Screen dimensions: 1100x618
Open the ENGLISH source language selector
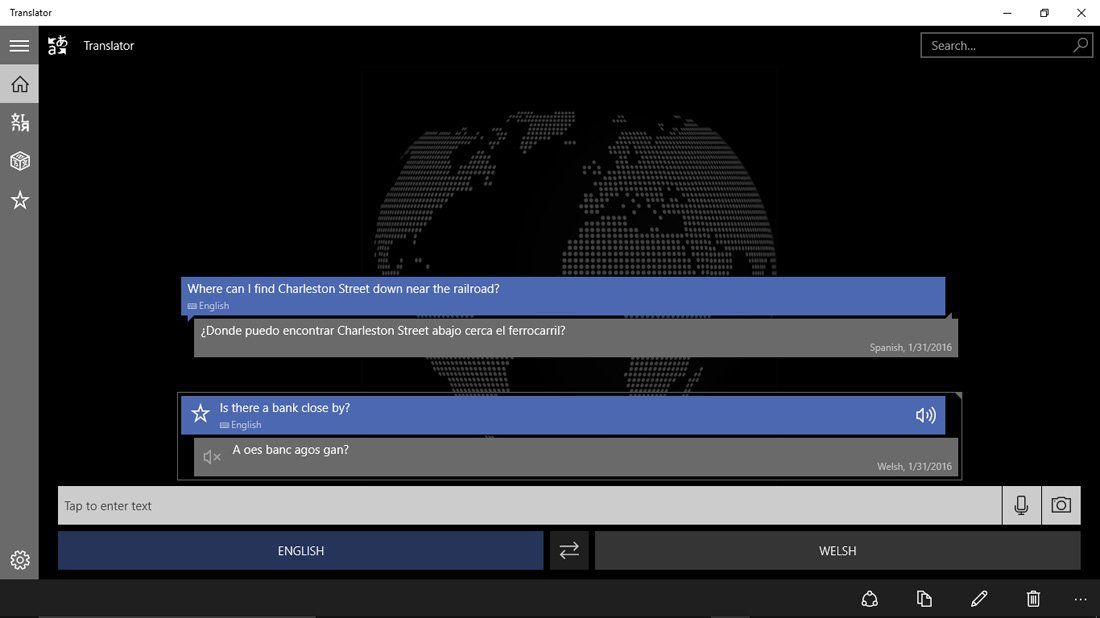[x=300, y=550]
